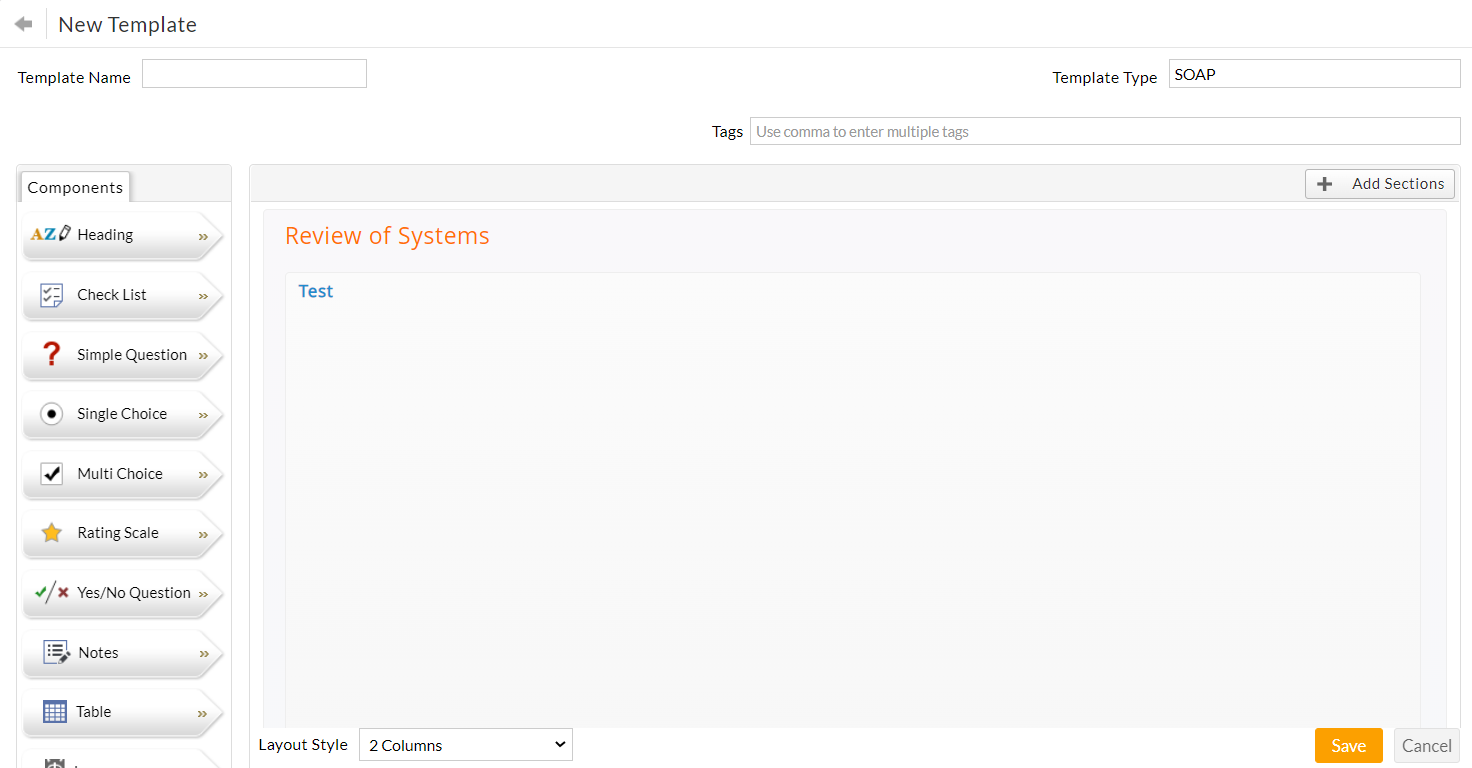
Task: Select the Yes/No Question icon
Action: coord(51,592)
